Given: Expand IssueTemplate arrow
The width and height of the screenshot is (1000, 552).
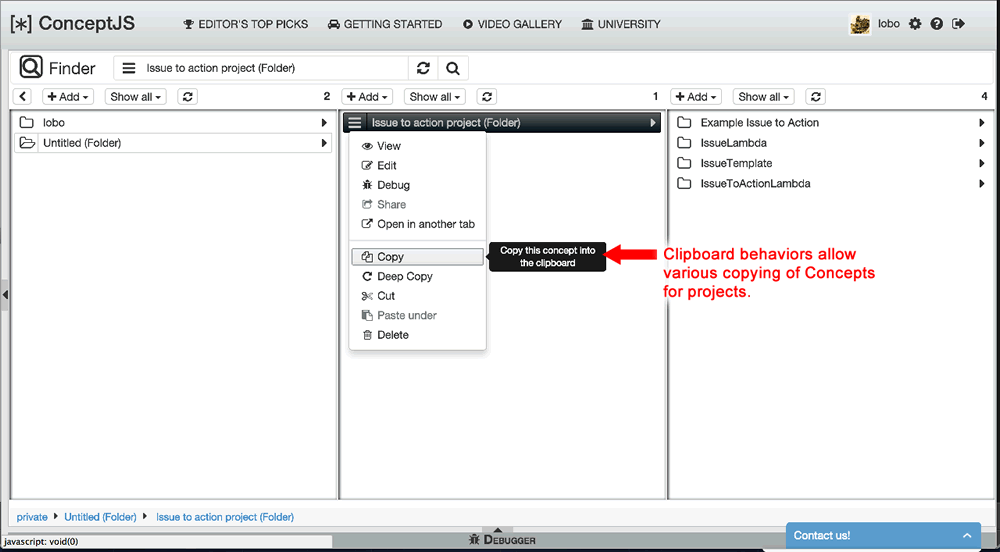Looking at the screenshot, I should pos(982,164).
